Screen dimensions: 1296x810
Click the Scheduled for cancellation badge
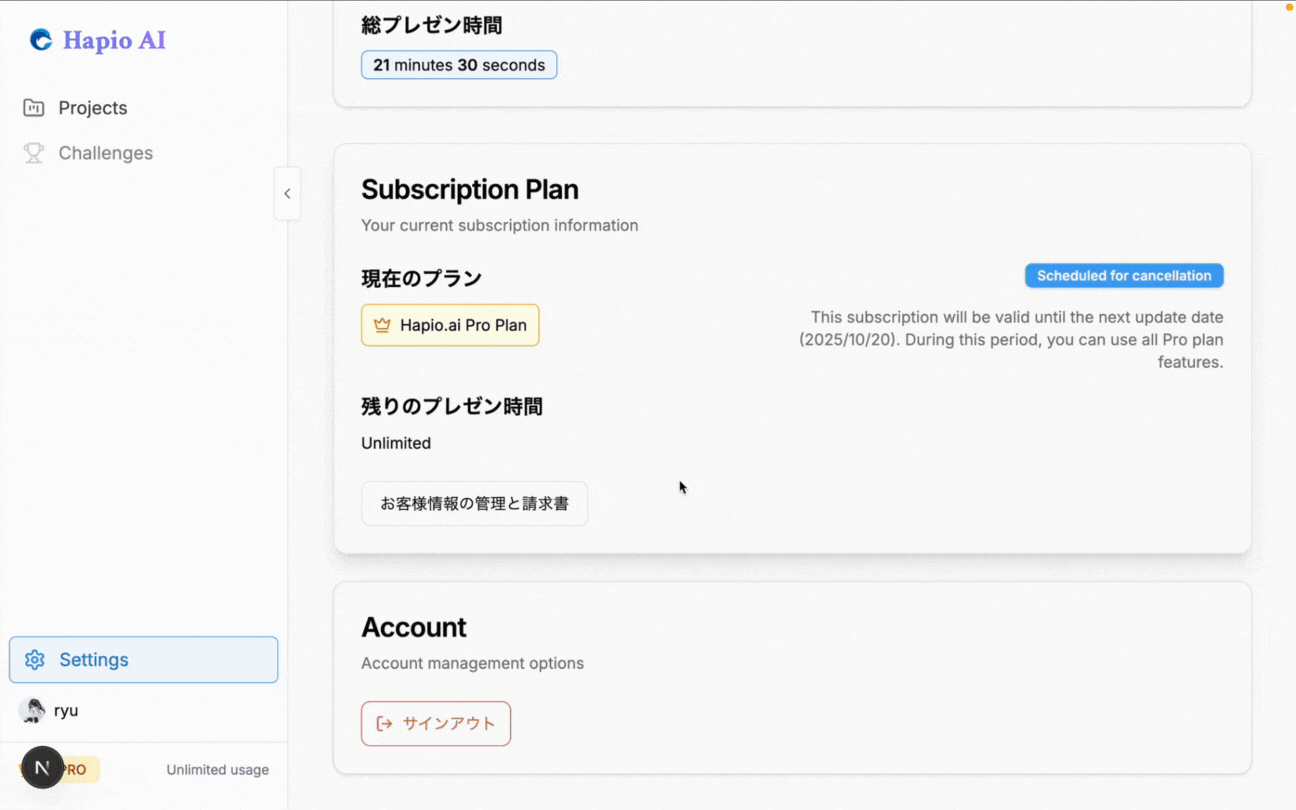point(1124,276)
